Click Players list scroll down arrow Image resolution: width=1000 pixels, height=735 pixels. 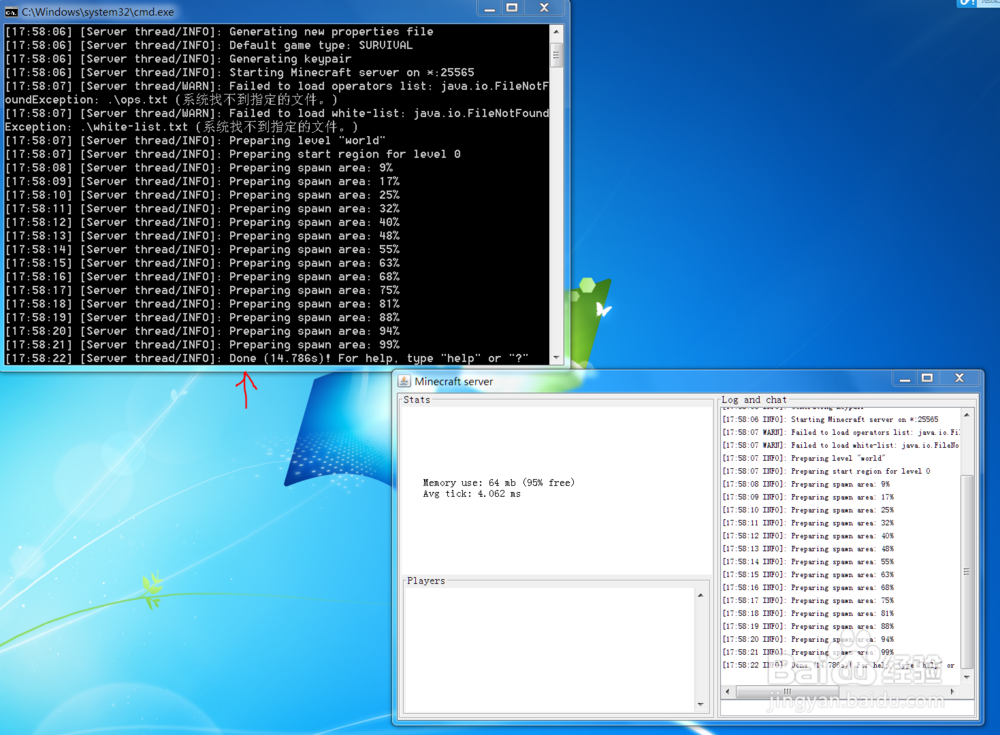tap(700, 704)
